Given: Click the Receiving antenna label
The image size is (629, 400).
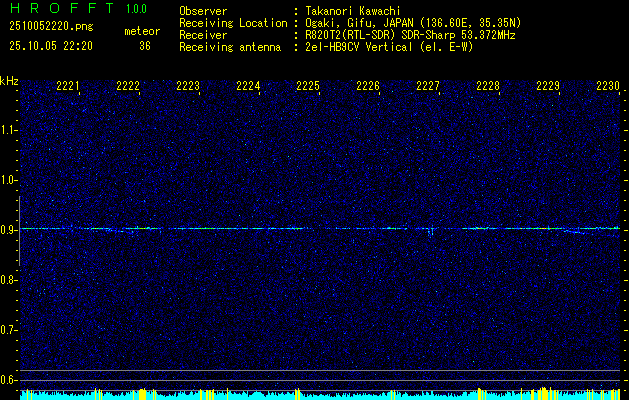Looking at the screenshot, I should (230, 47).
